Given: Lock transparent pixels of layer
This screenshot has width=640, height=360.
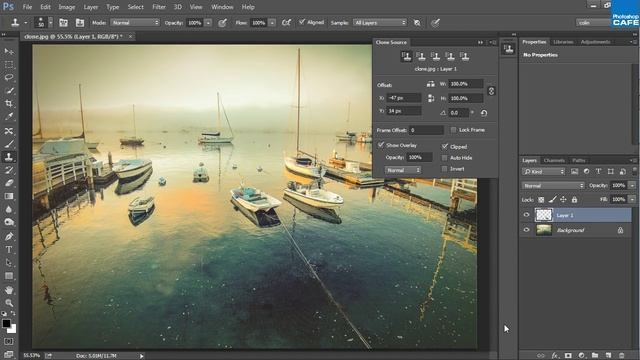Looking at the screenshot, I should click(x=541, y=200).
